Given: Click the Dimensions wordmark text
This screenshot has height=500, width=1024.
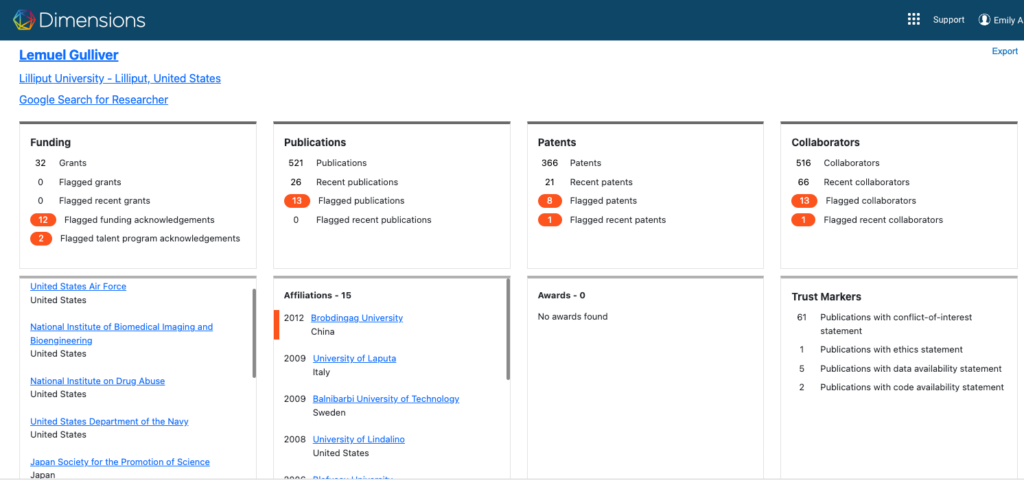Looking at the screenshot, I should 92,20.
